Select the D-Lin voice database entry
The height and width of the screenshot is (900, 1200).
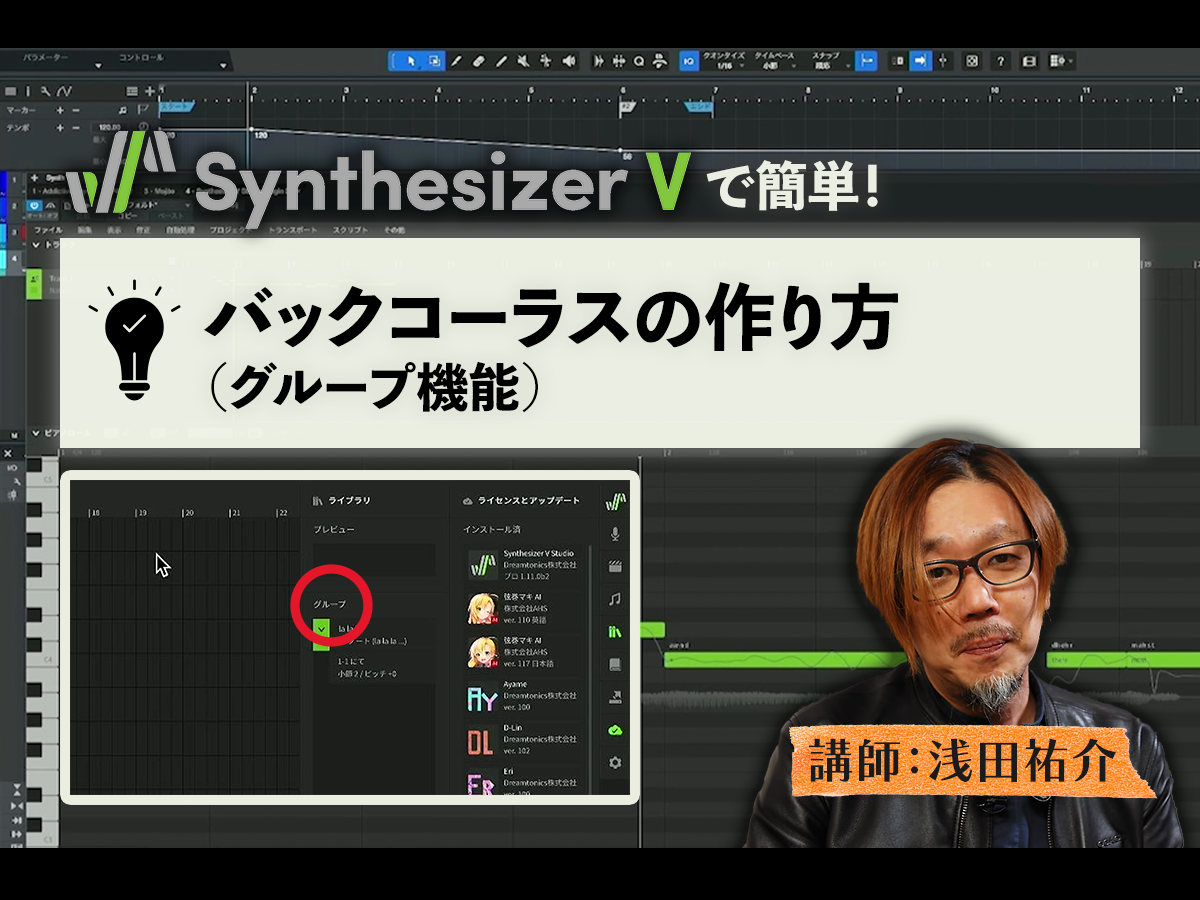click(523, 740)
